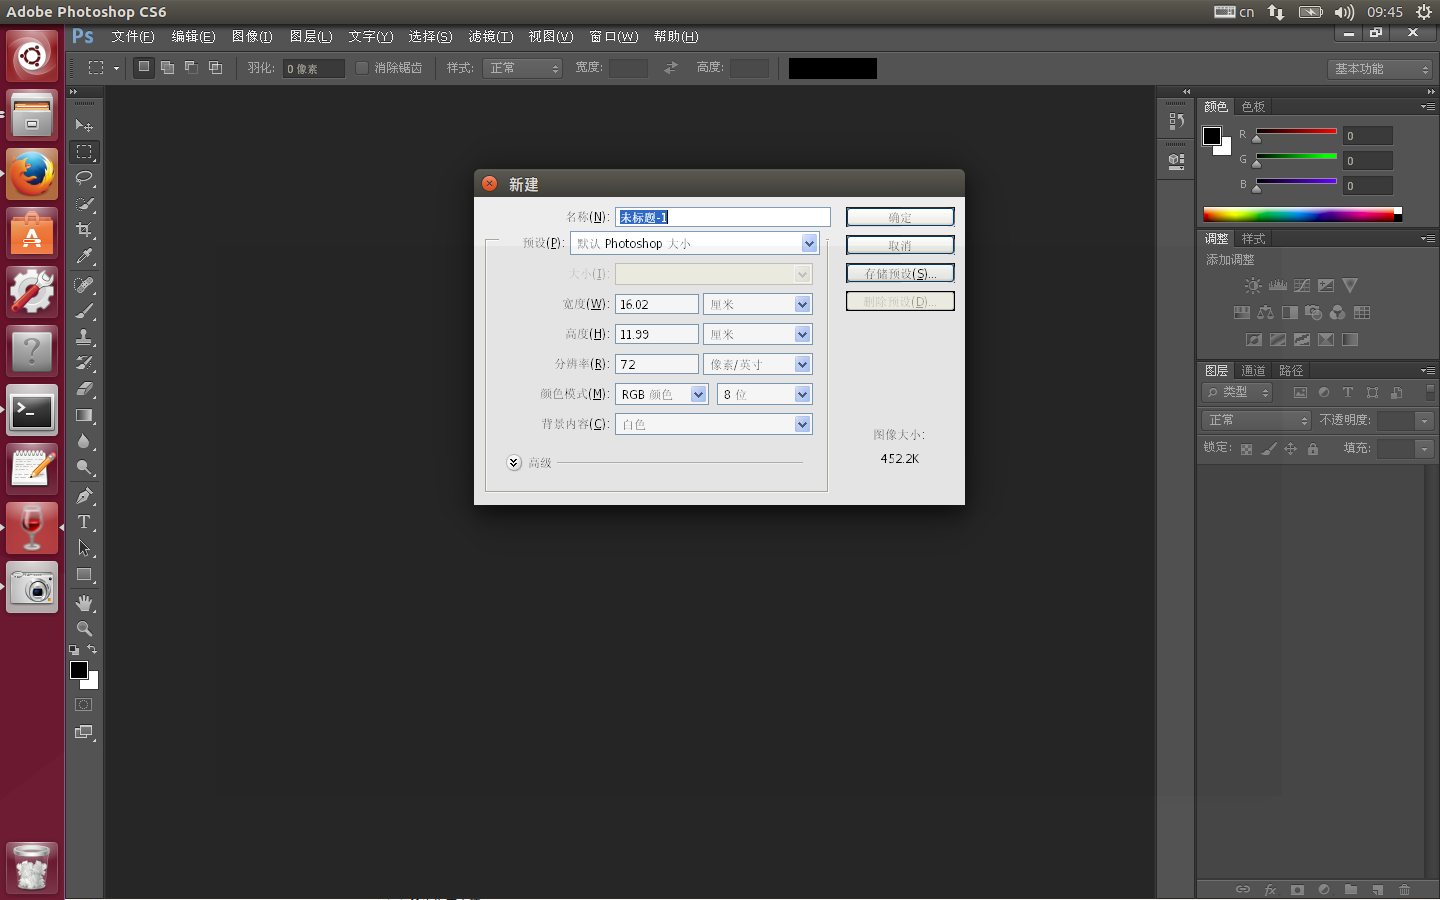Click swap foreground and background colors icon
1440x900 pixels.
click(x=92, y=650)
